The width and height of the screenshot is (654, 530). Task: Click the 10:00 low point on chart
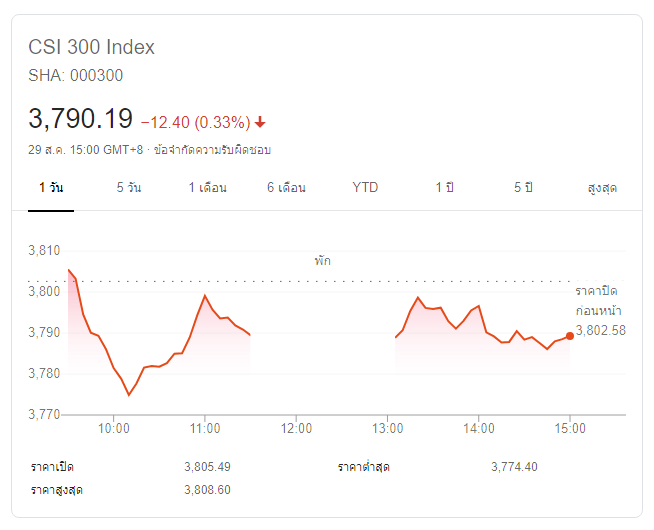click(x=128, y=395)
